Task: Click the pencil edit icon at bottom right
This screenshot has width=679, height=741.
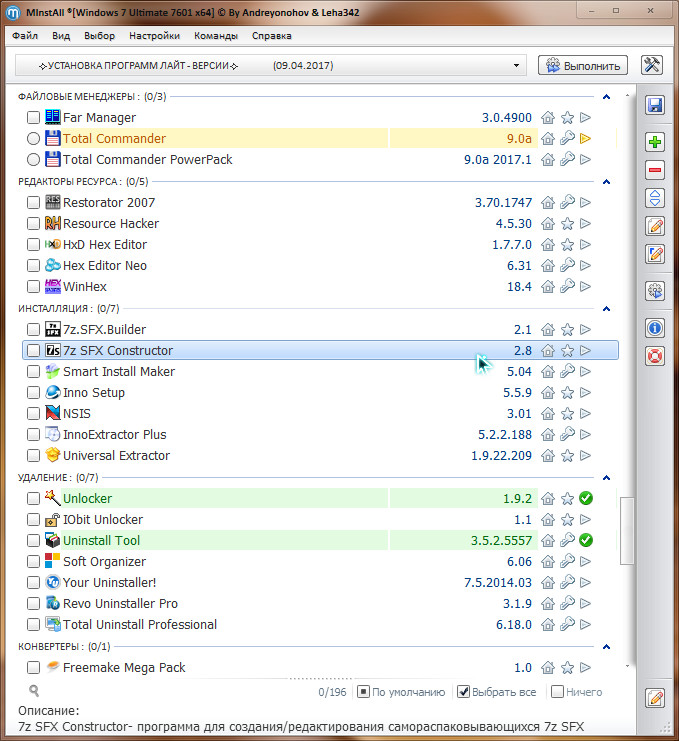Action: coord(655,698)
